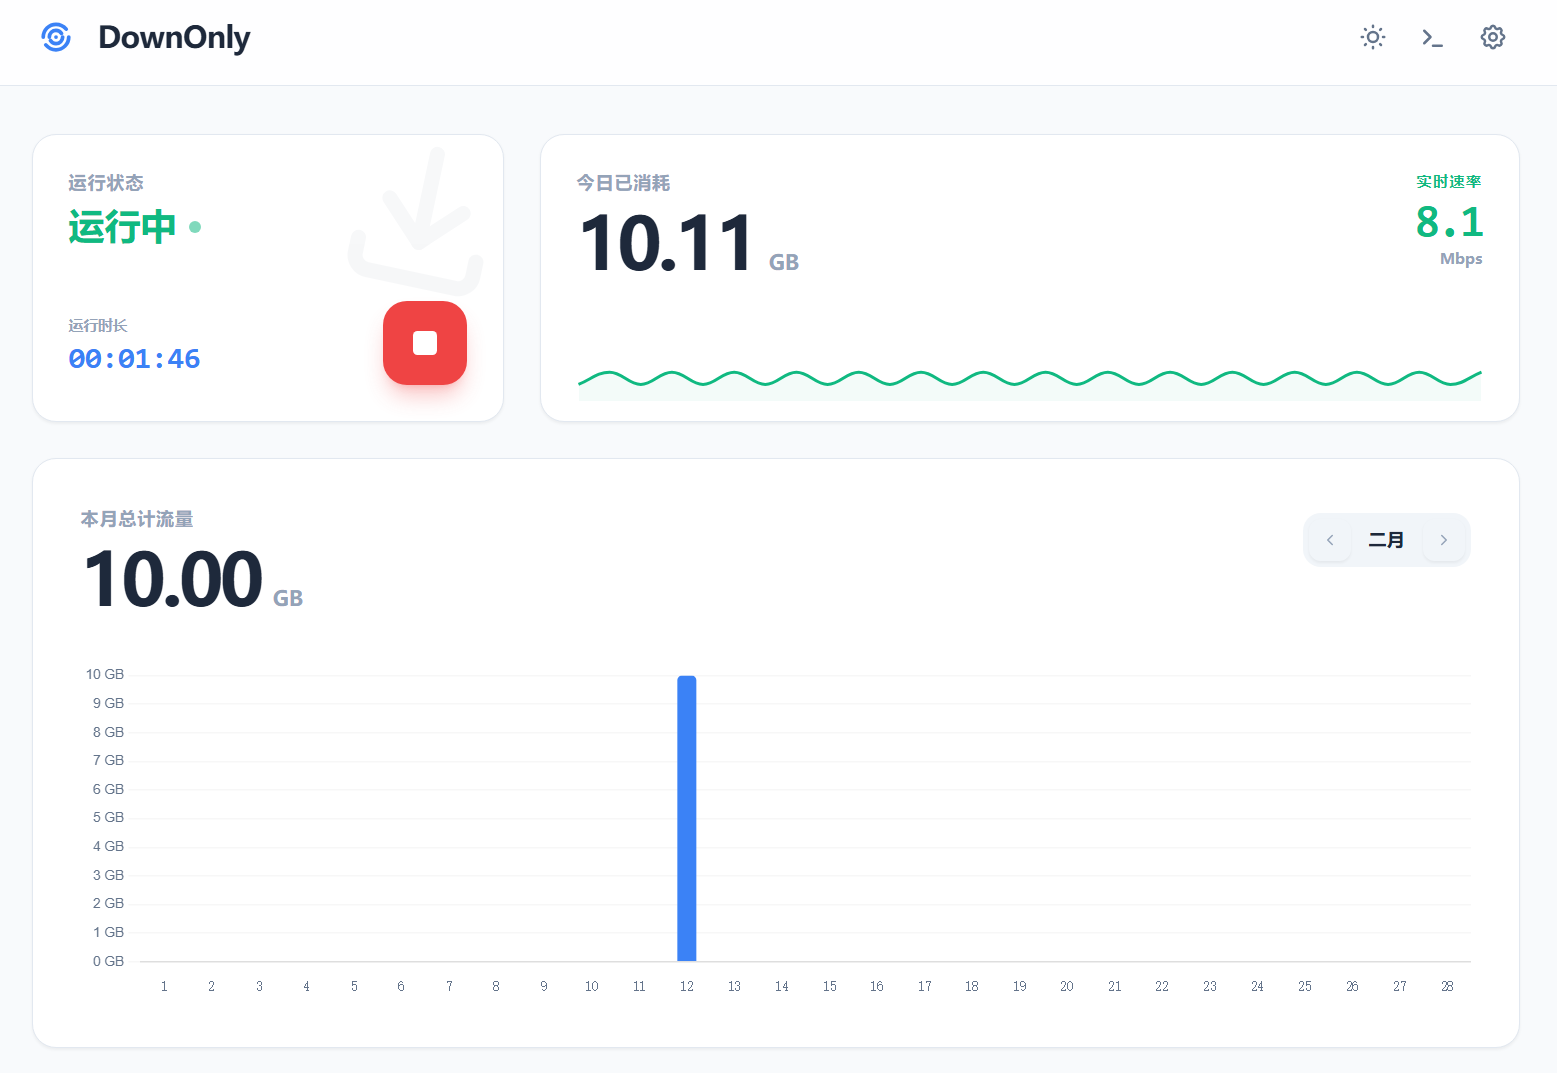1557x1073 pixels.
Task: Click the DownOnly logo icon
Action: point(56,38)
